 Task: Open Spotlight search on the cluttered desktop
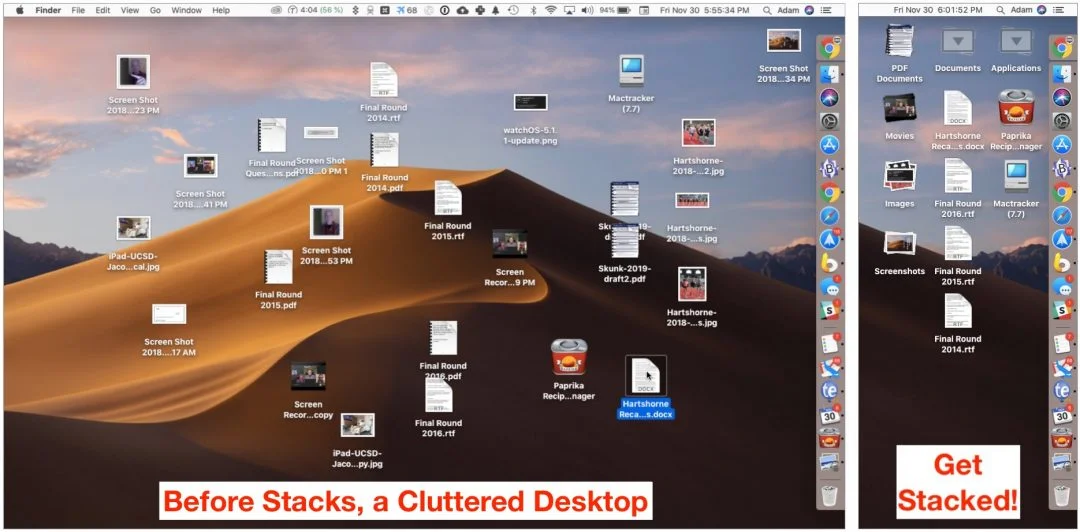[768, 10]
